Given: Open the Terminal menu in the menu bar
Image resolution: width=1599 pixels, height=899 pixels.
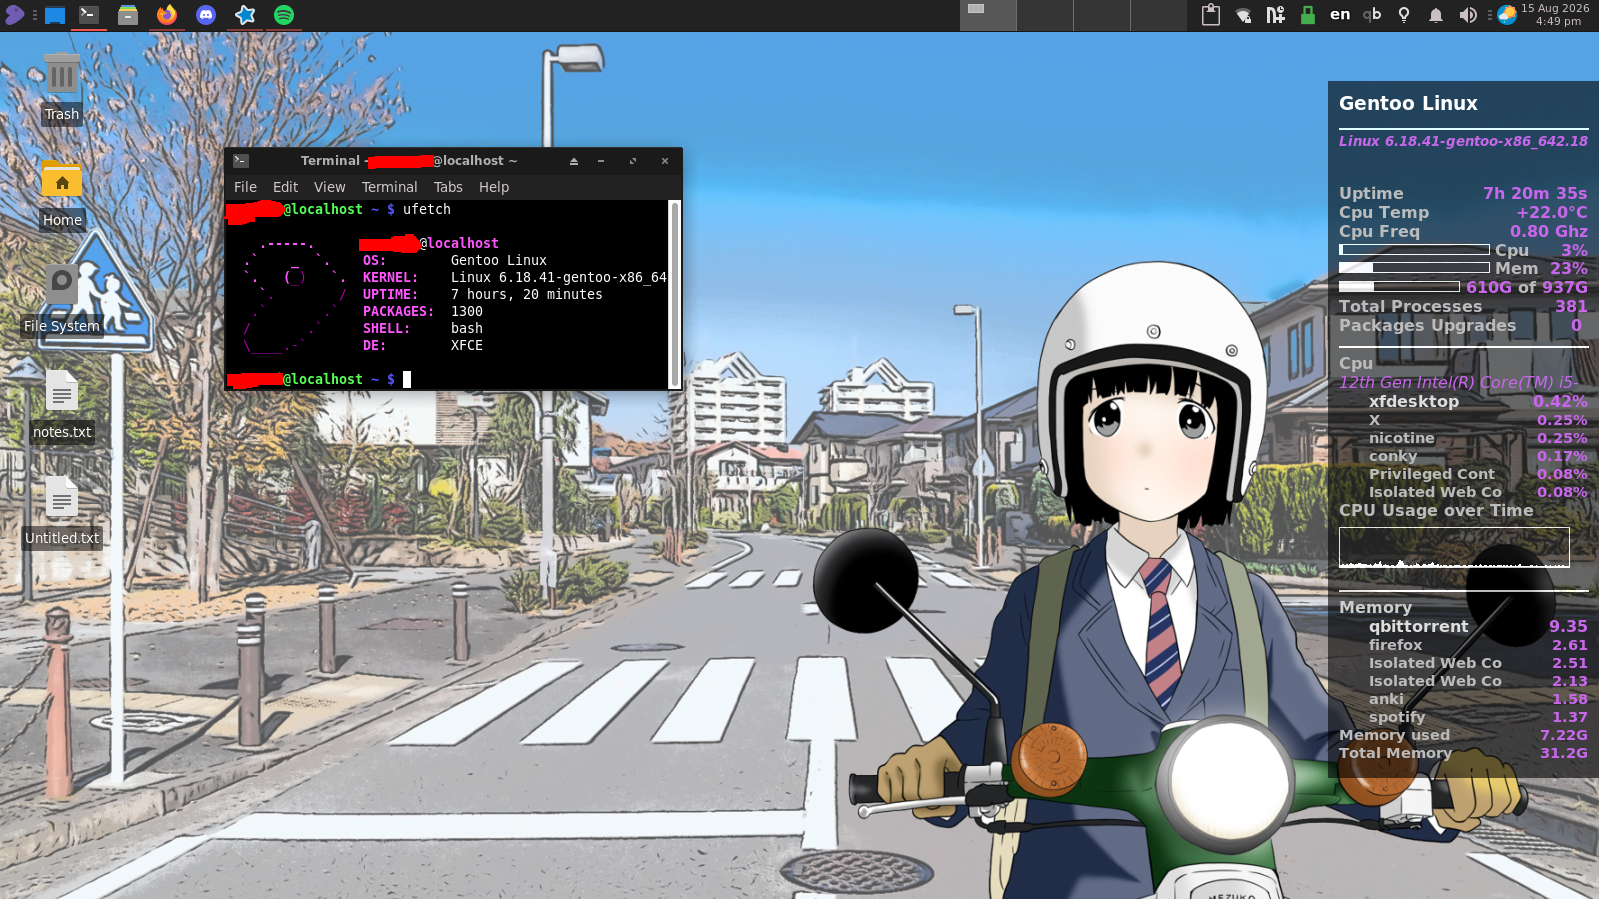Looking at the screenshot, I should click(x=389, y=187).
